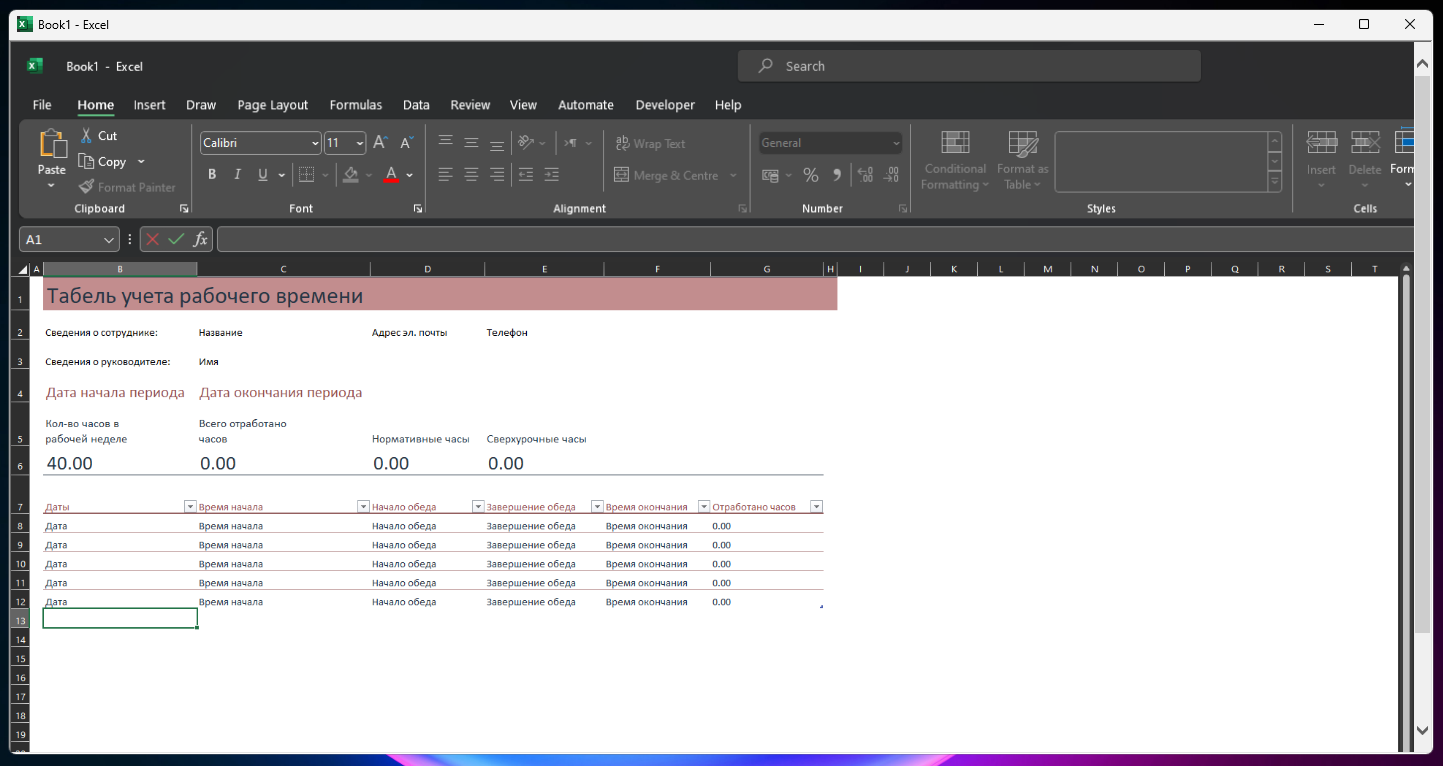Open the File tab
The width and height of the screenshot is (1443, 766).
click(42, 105)
